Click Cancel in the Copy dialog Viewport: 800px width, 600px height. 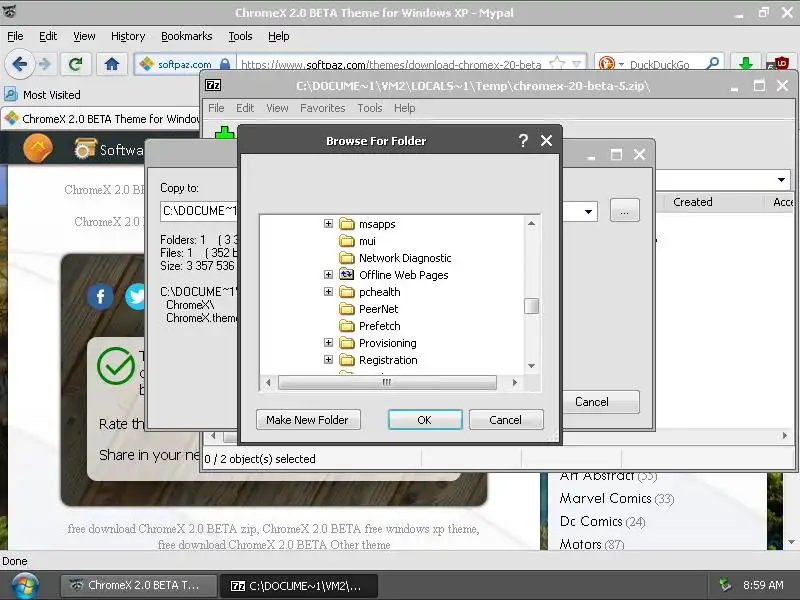click(x=601, y=402)
